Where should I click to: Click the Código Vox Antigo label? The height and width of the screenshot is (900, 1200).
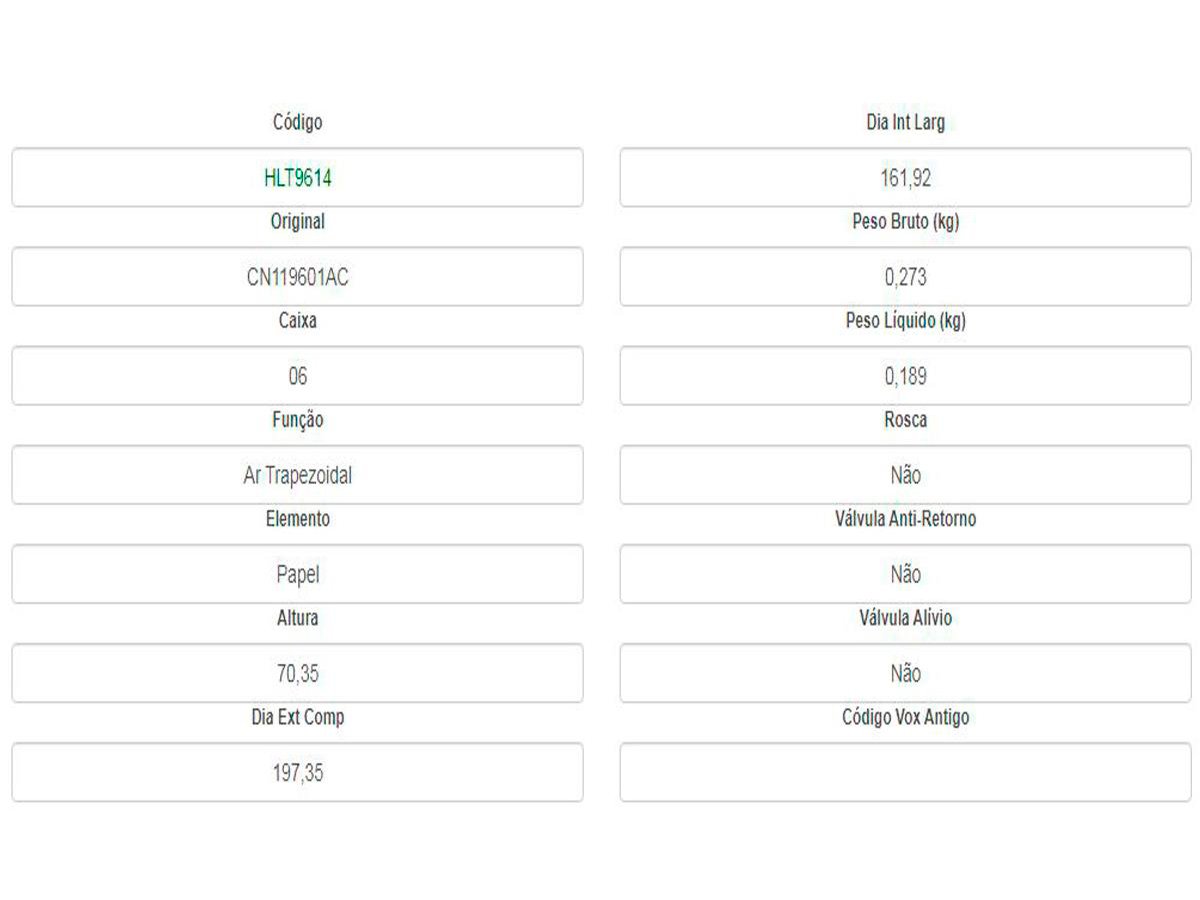click(905, 717)
